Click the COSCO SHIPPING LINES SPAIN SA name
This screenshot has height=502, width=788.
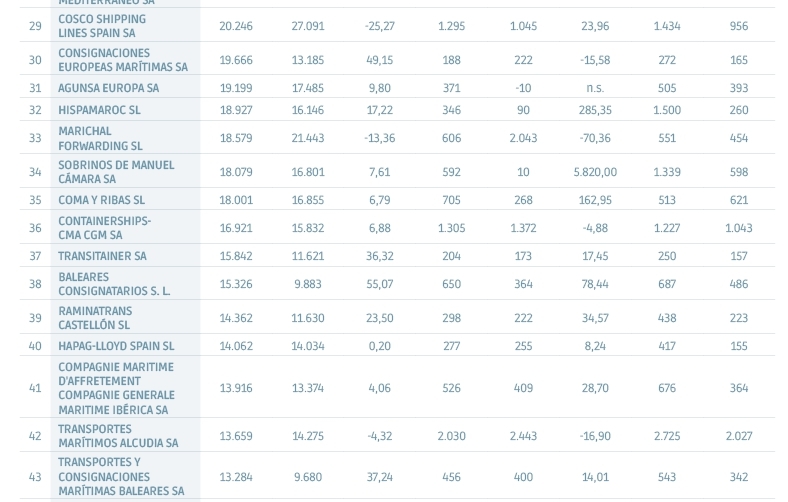[x=101, y=26]
